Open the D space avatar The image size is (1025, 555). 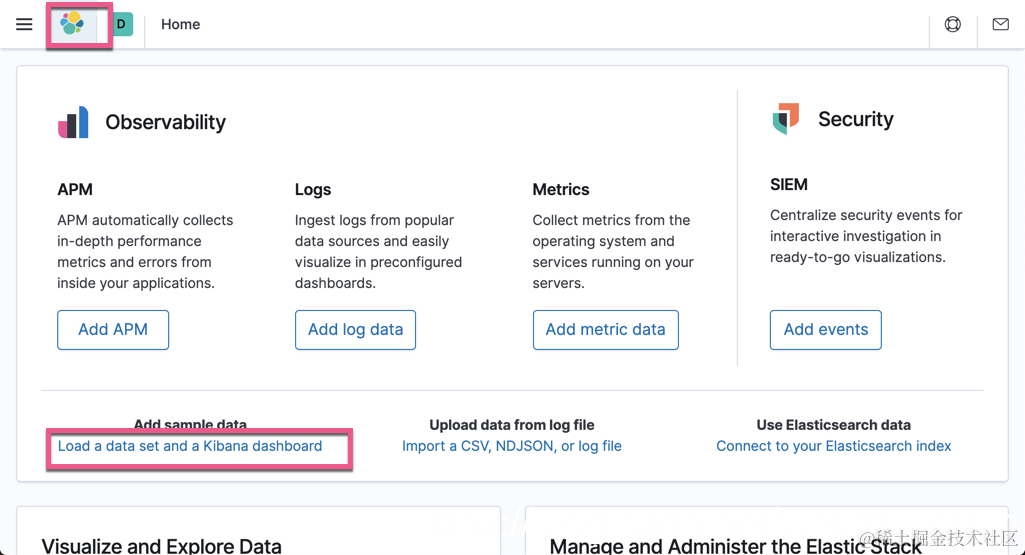coord(122,24)
